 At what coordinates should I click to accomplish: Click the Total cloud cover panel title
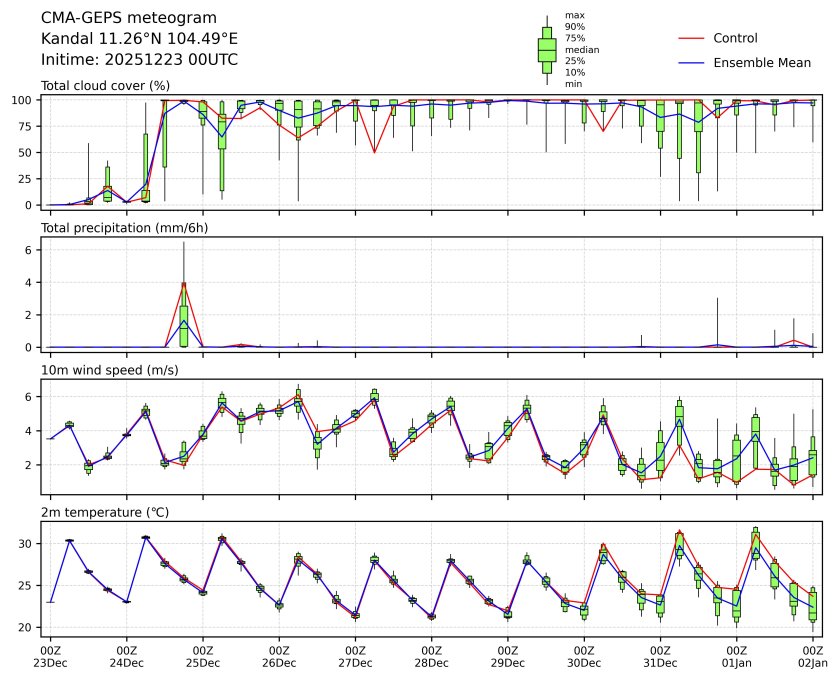[x=105, y=86]
